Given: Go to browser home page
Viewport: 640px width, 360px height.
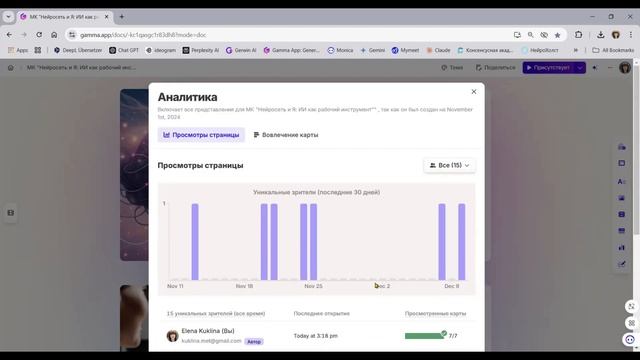Looking at the screenshot, I should click(x=54, y=35).
